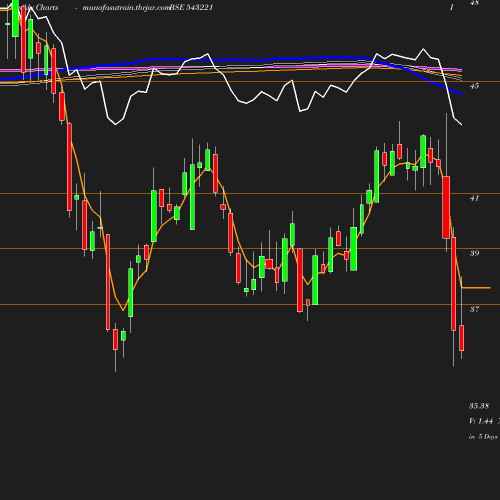Viewport: 500px width, 500px height.
Task: Select the 37 price axis label
Action: 474,309
